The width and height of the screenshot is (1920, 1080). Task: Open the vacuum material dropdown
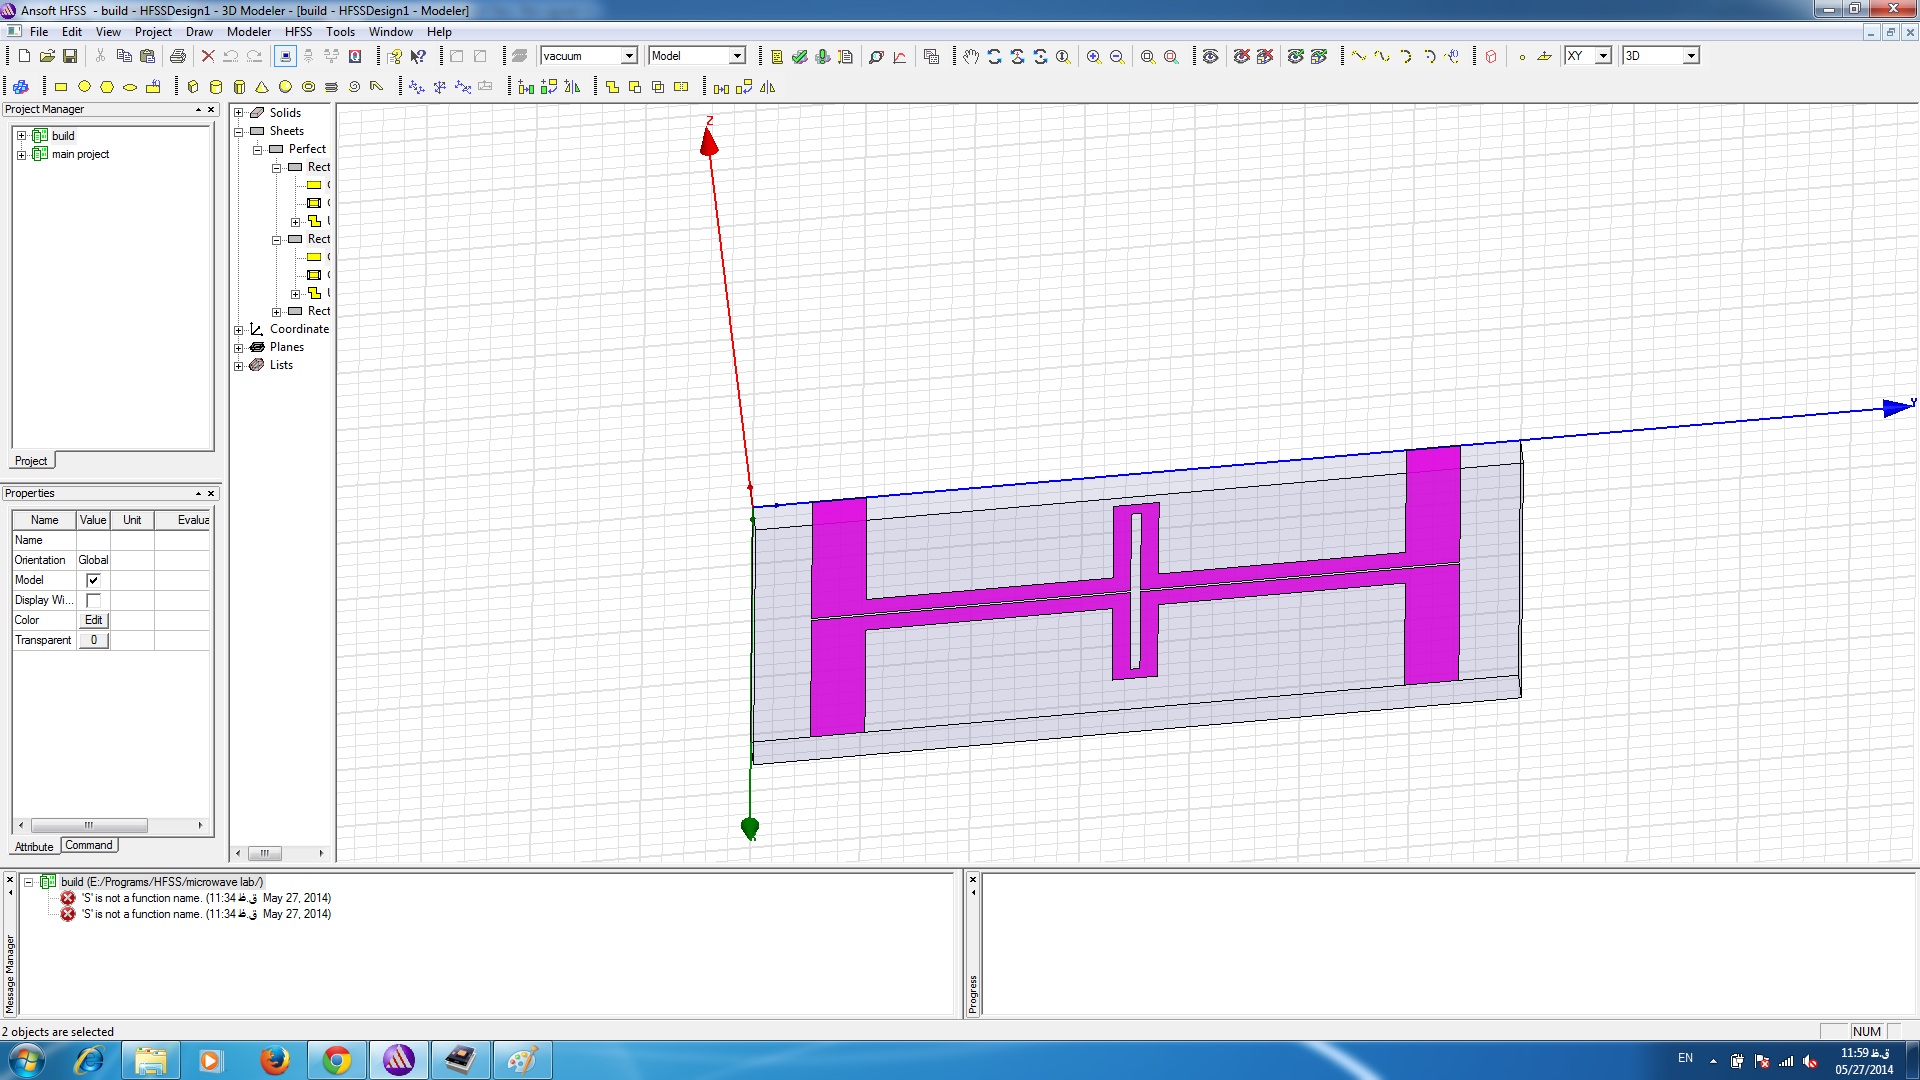tap(629, 56)
